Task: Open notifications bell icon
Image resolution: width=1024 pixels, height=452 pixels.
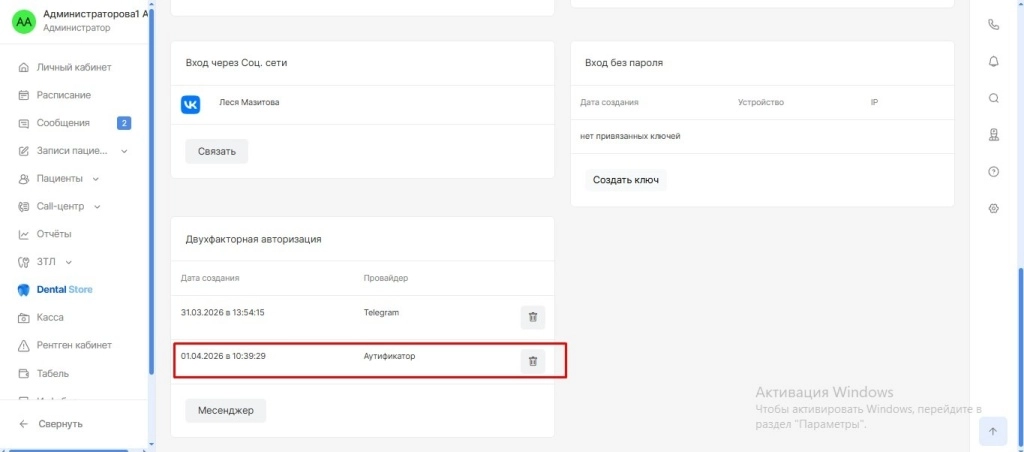Action: 993,61
